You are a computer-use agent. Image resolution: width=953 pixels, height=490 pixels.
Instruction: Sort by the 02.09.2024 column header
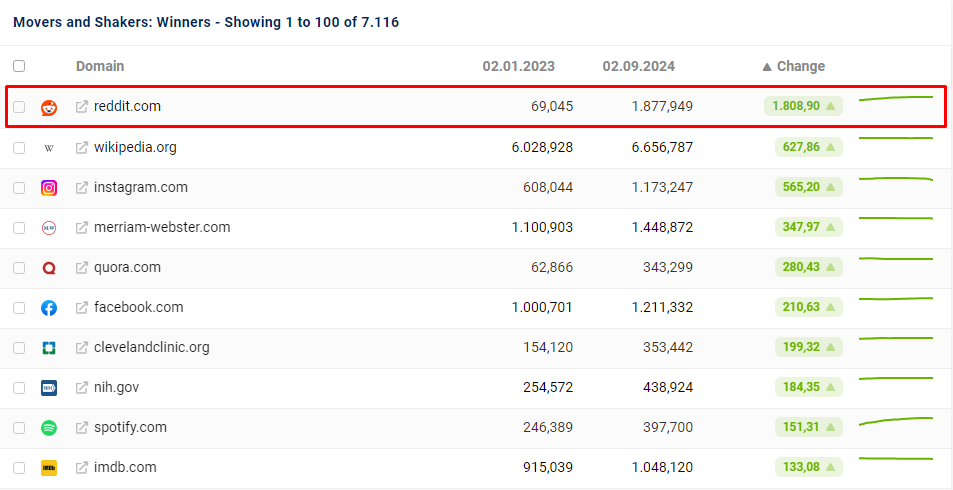[639, 66]
